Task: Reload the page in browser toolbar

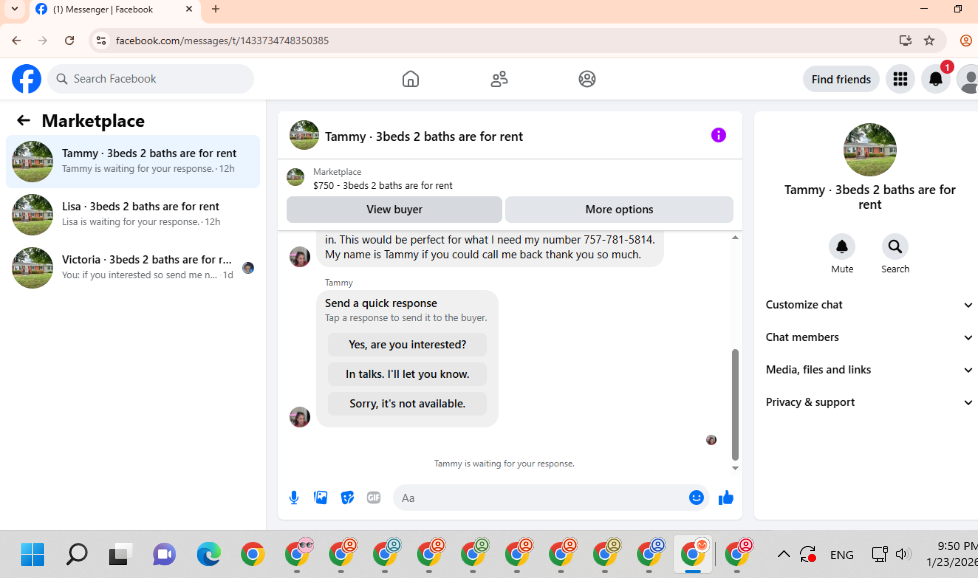Action: pos(69,41)
